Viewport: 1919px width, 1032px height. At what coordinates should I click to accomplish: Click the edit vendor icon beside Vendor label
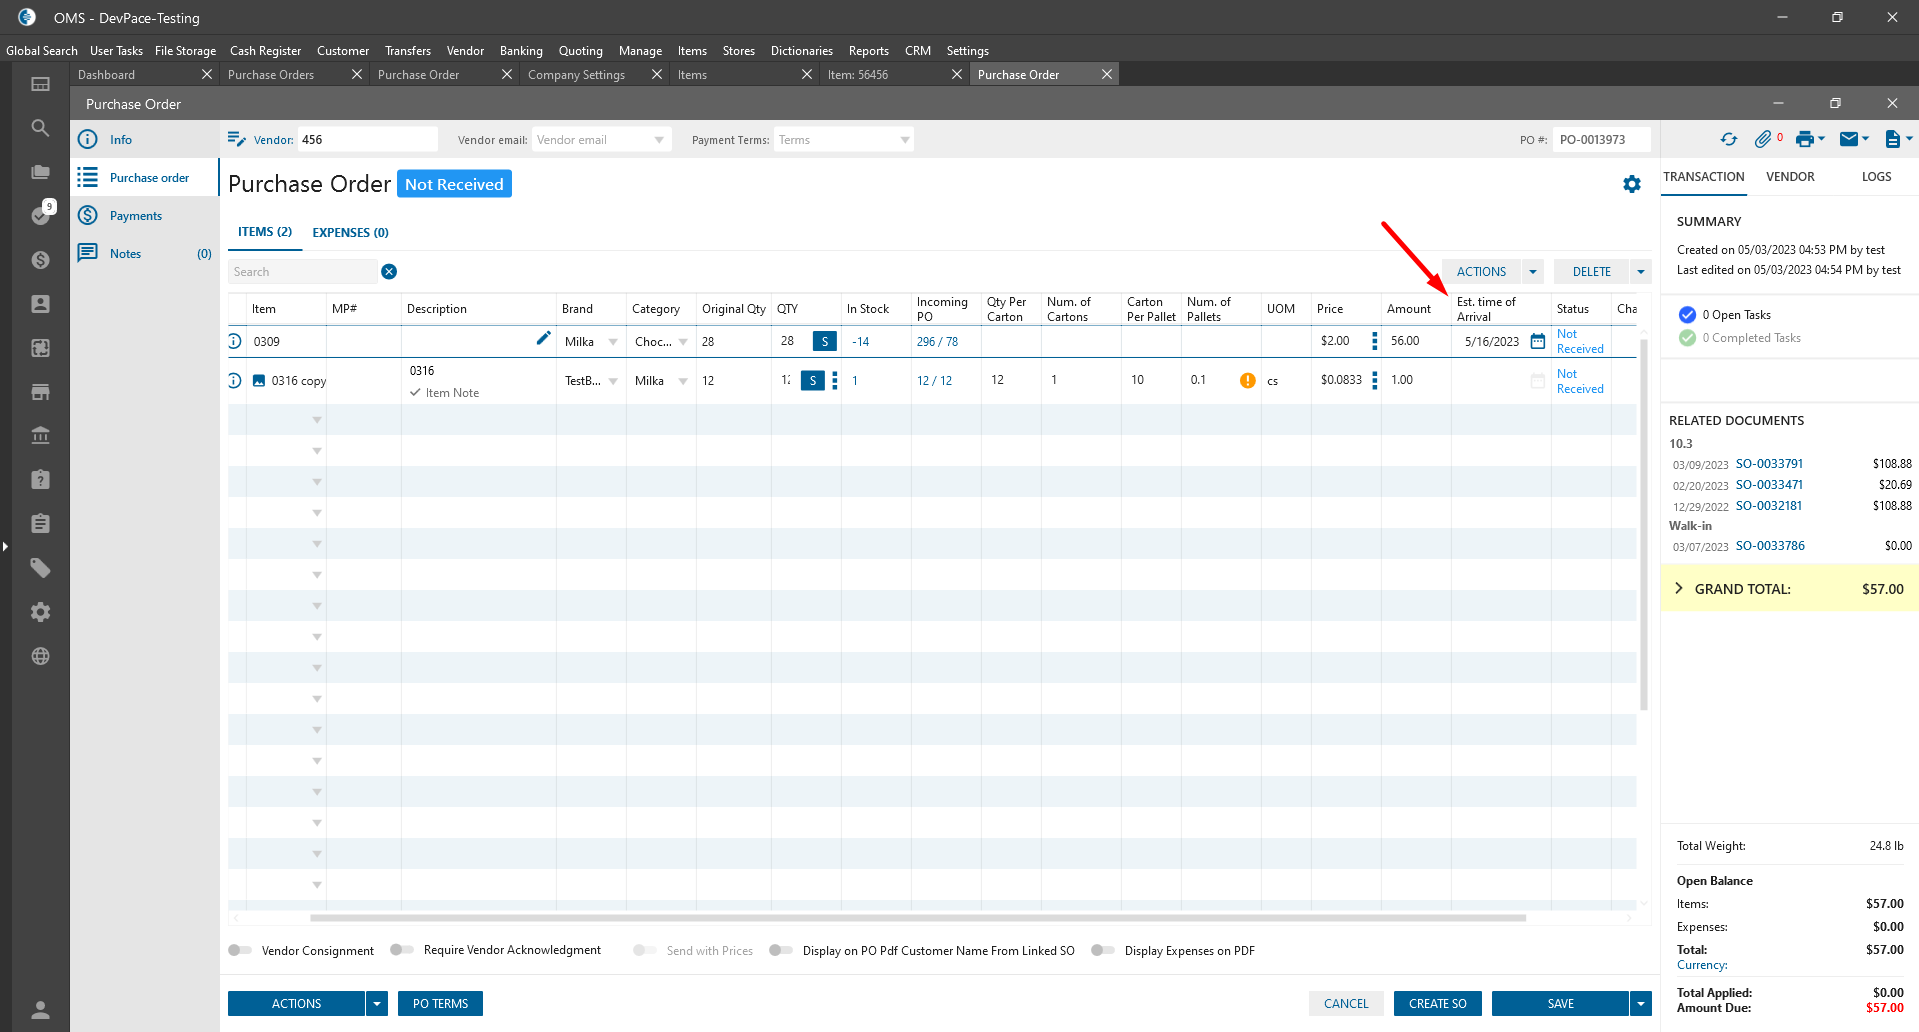(237, 140)
